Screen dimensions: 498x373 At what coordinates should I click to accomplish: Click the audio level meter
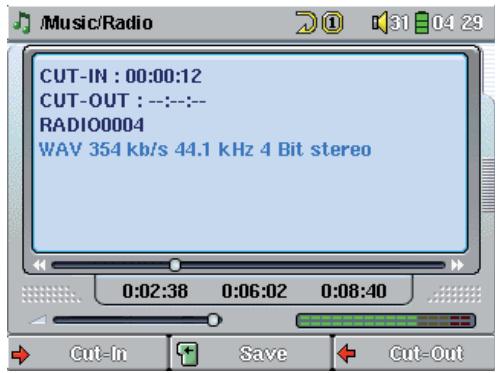click(386, 320)
